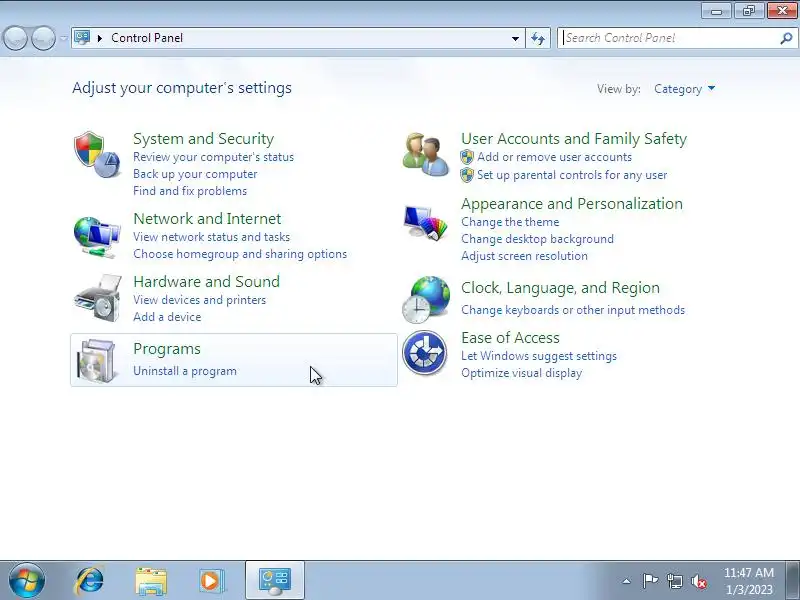Viewport: 800px width, 600px height.
Task: Click Show desktop strip at taskbar end
Action: [x=793, y=580]
